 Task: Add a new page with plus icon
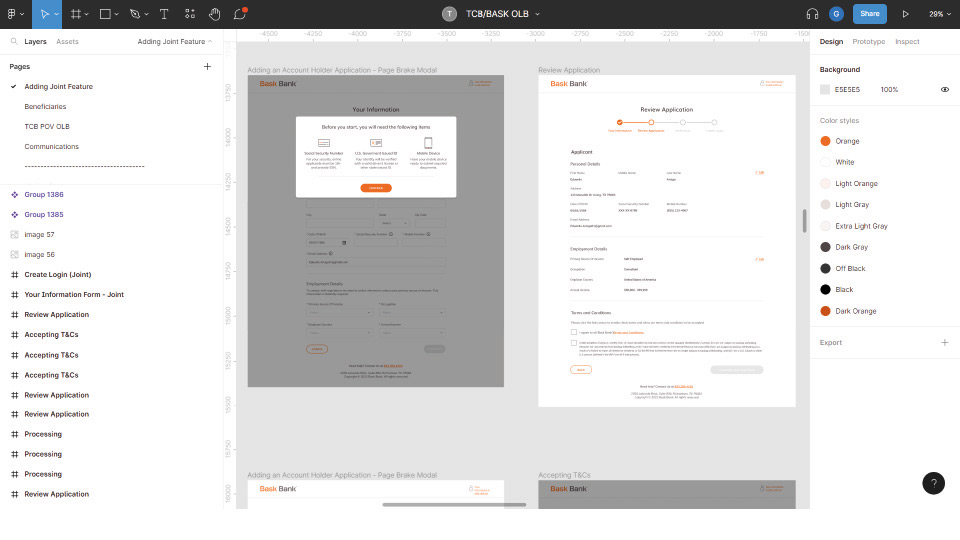tap(207, 66)
